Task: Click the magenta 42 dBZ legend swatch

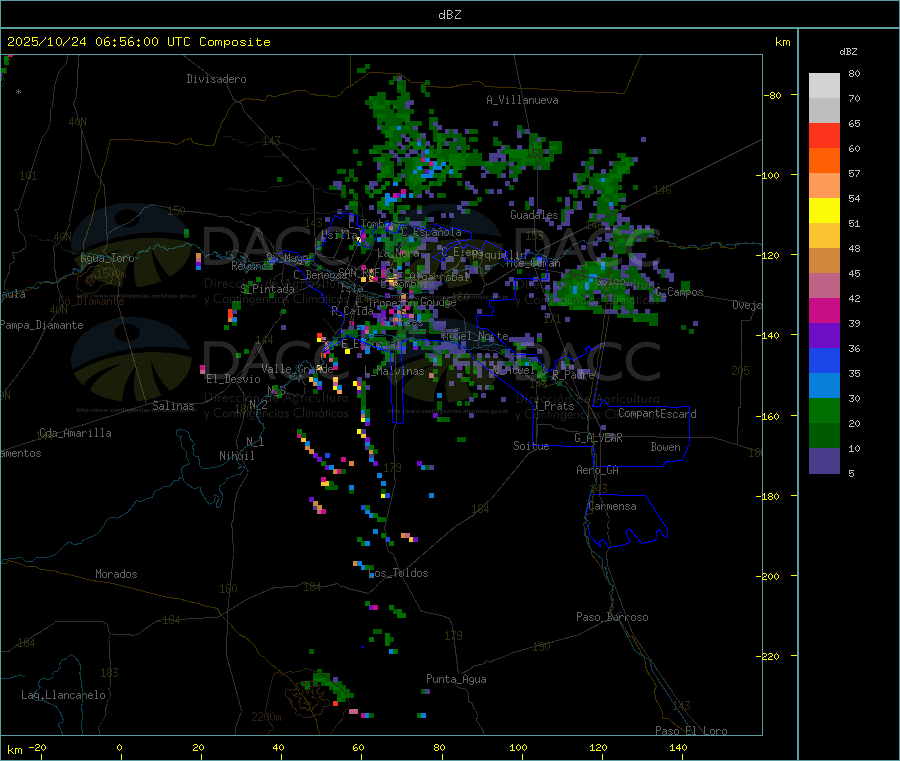Action: tap(824, 310)
